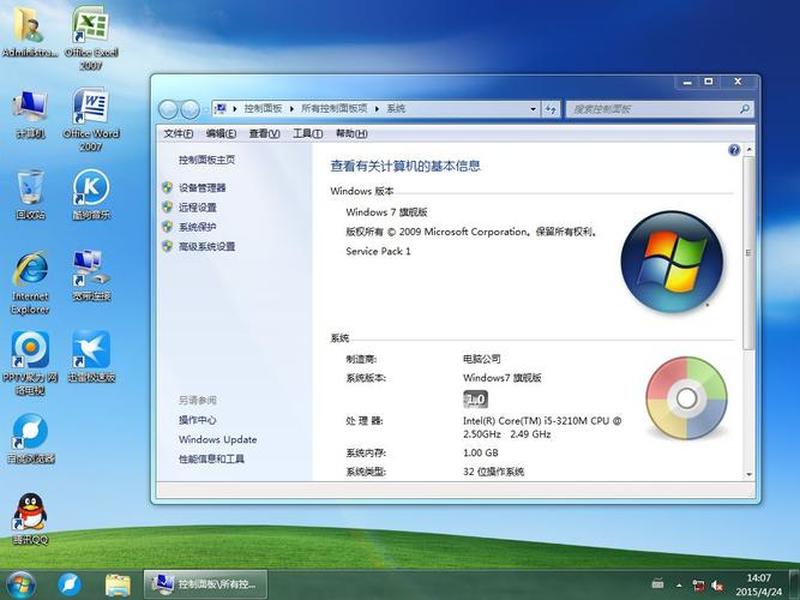Launch 迅雷极速版 desktop shortcut
800x600 pixels.
click(91, 357)
